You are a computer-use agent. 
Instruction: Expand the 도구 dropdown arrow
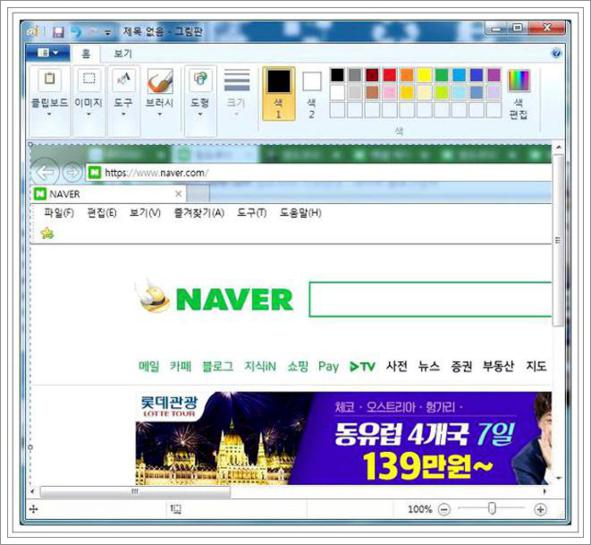123,114
